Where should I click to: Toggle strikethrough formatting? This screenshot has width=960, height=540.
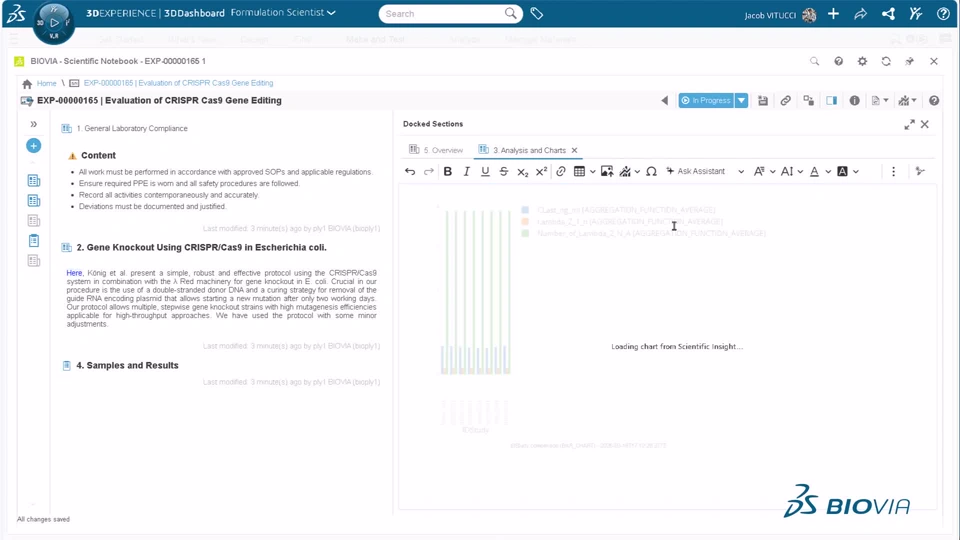(x=504, y=171)
